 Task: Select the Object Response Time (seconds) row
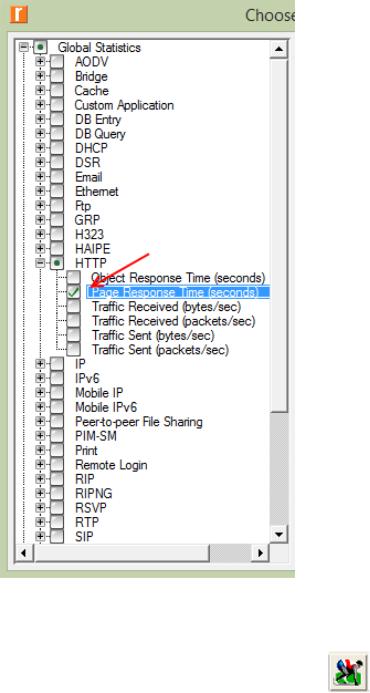coord(178,278)
